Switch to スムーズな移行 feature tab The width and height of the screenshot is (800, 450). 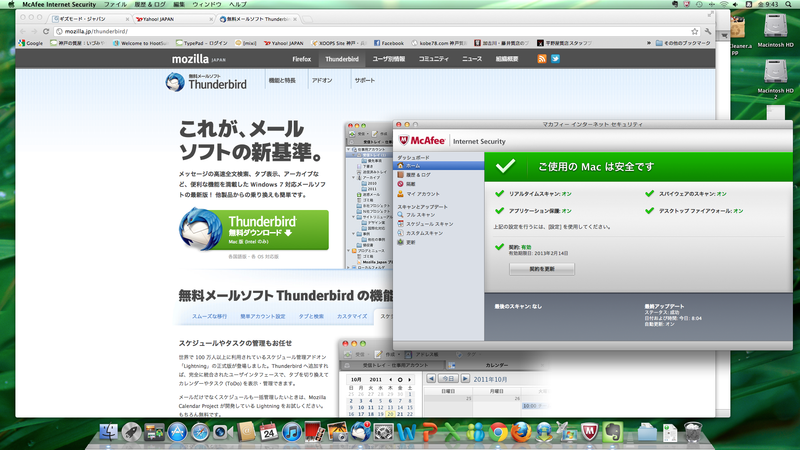click(x=209, y=316)
